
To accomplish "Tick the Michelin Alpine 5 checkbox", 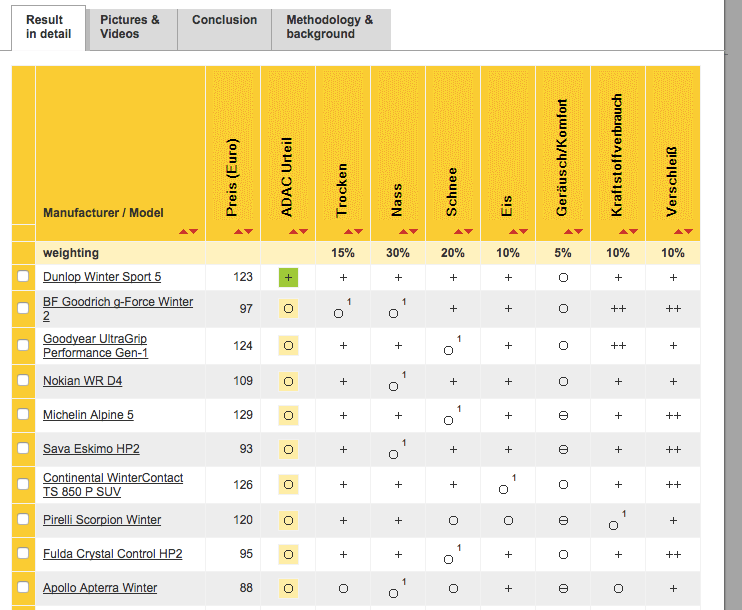I will point(23,414).
